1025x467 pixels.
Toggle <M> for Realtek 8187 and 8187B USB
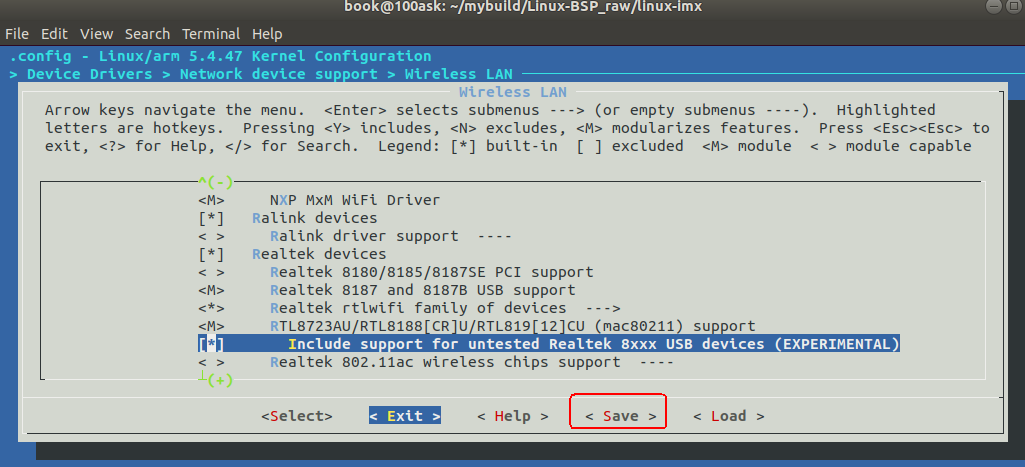pos(211,290)
